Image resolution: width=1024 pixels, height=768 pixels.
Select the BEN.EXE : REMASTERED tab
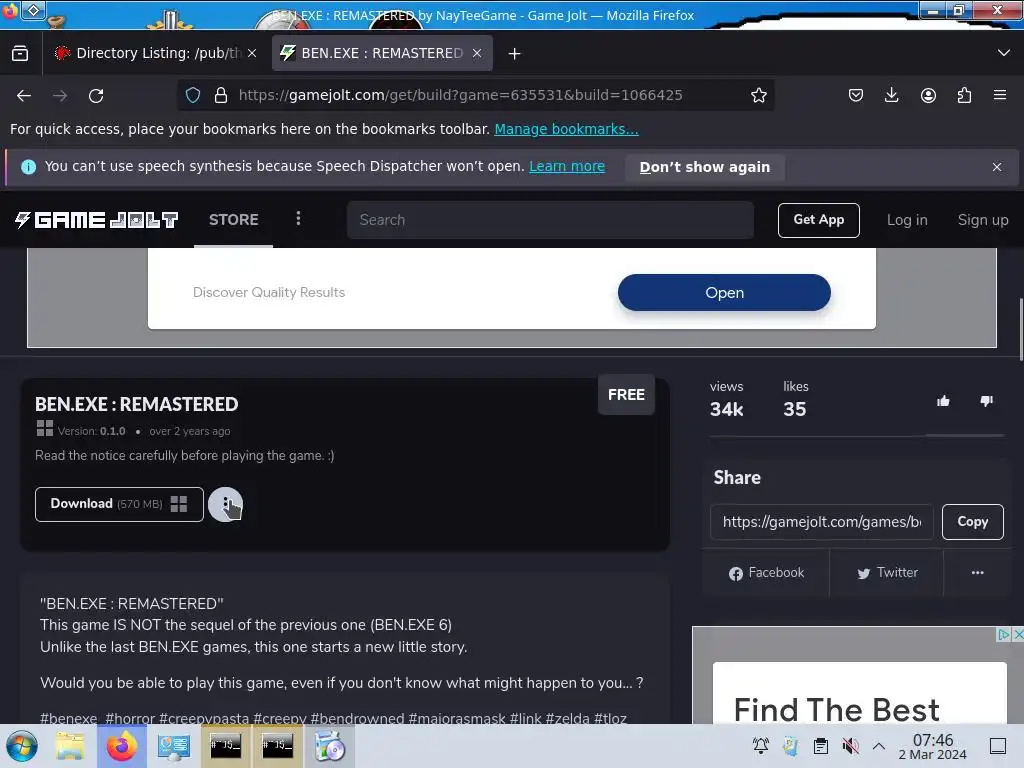(381, 53)
